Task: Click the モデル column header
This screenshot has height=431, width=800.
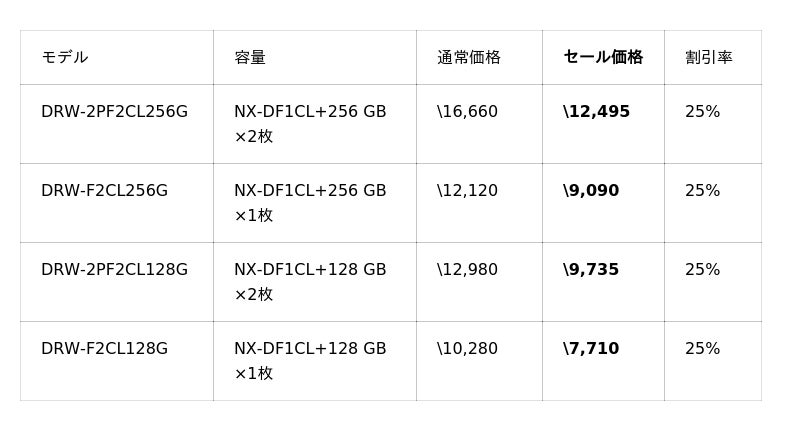Action: pos(65,58)
